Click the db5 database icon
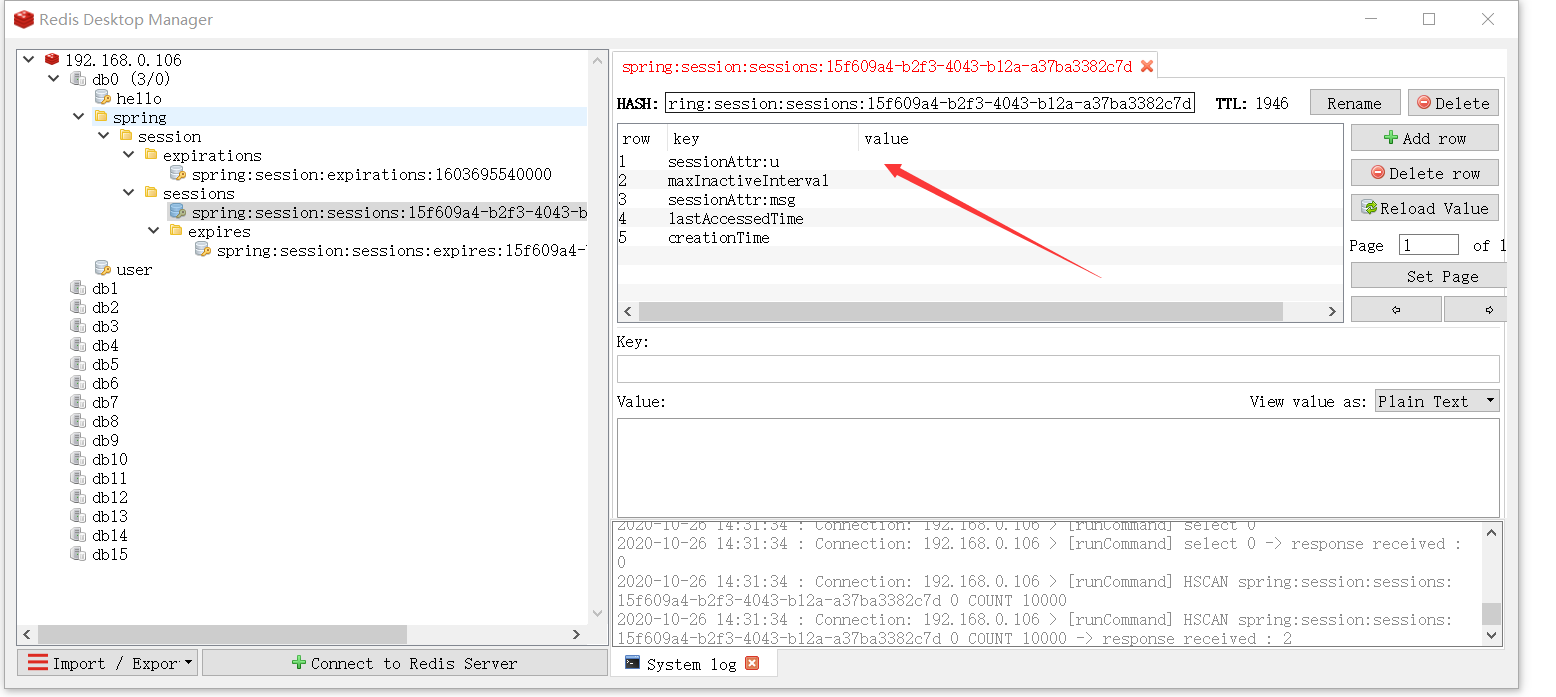Screen dimensions: 1556x697 coord(78,364)
